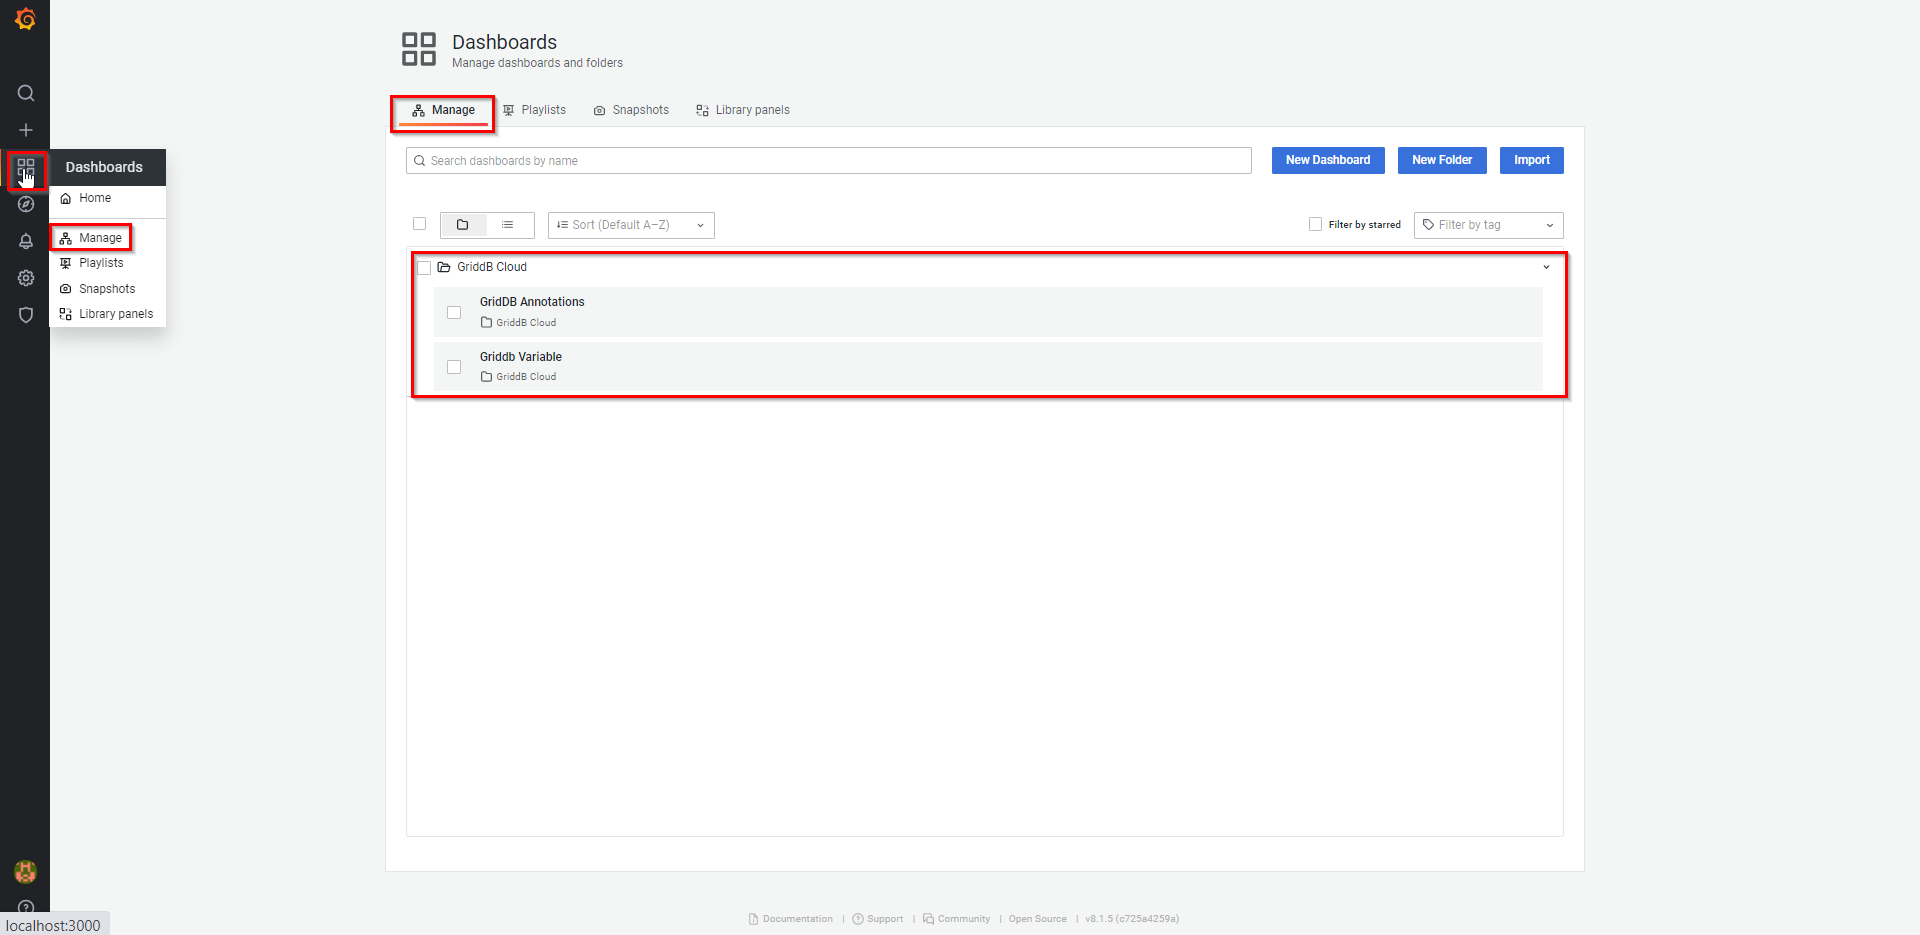Click the New Dashboard button
Viewport: 1920px width, 935px height.
point(1327,160)
